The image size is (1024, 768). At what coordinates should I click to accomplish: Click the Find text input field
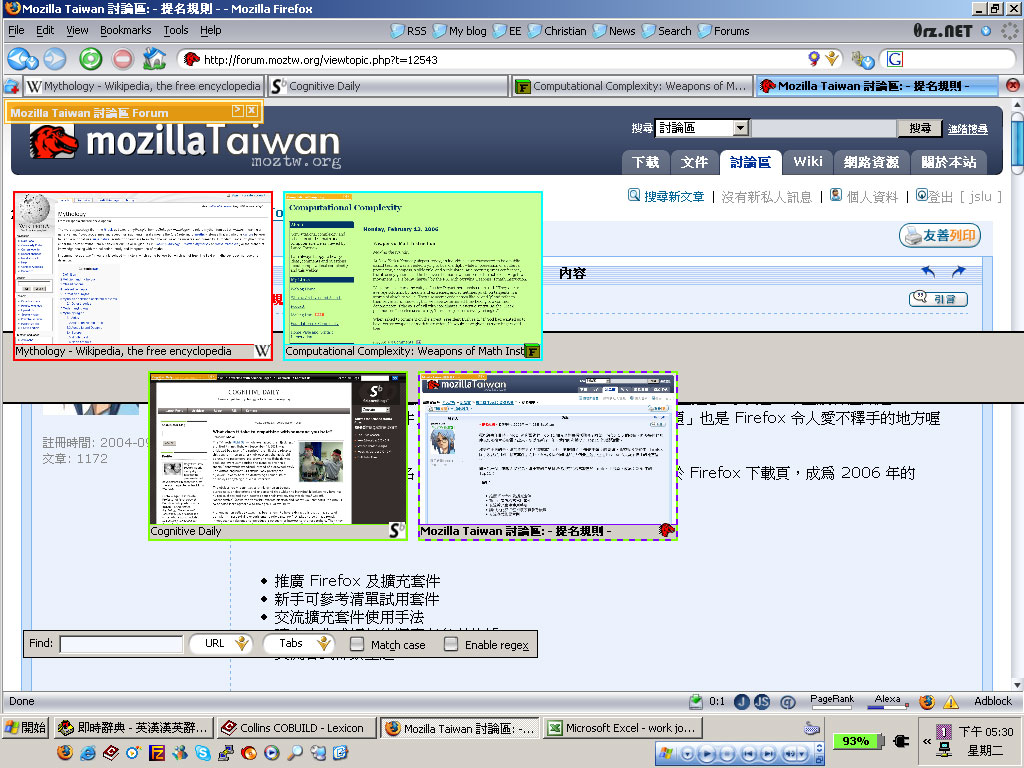pyautogui.click(x=120, y=644)
